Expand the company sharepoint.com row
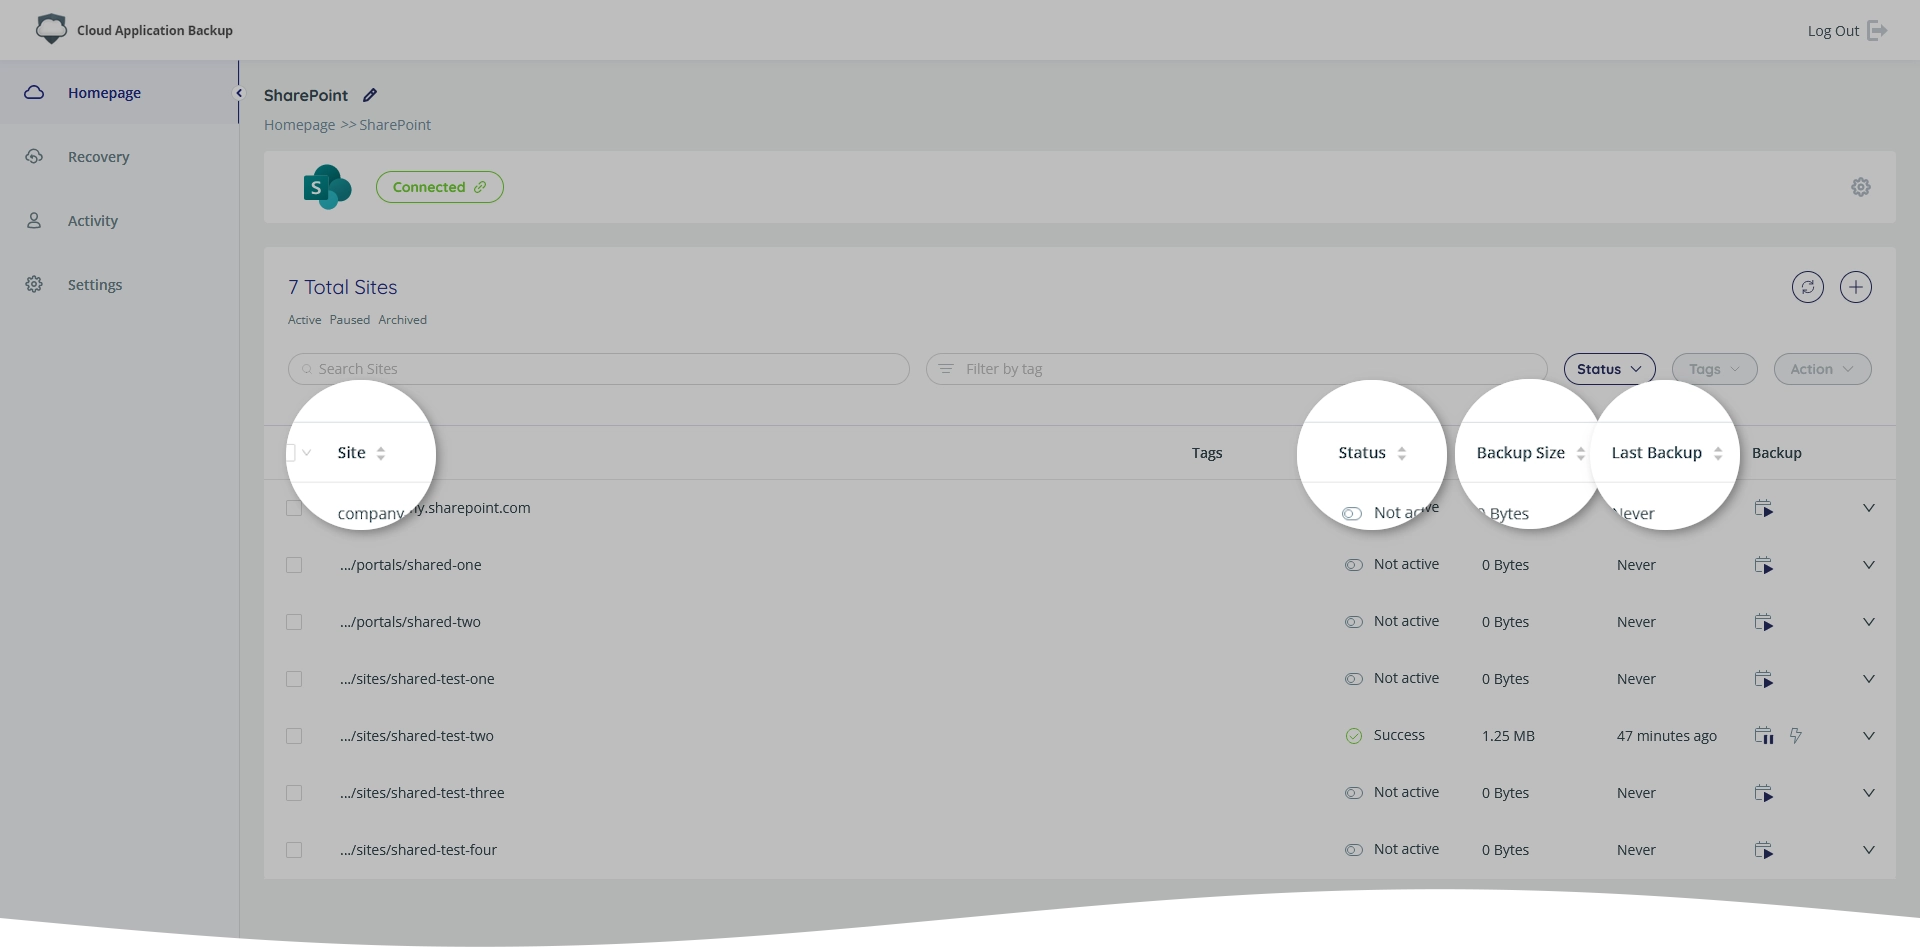This screenshot has height=947, width=1920. pyautogui.click(x=1868, y=508)
